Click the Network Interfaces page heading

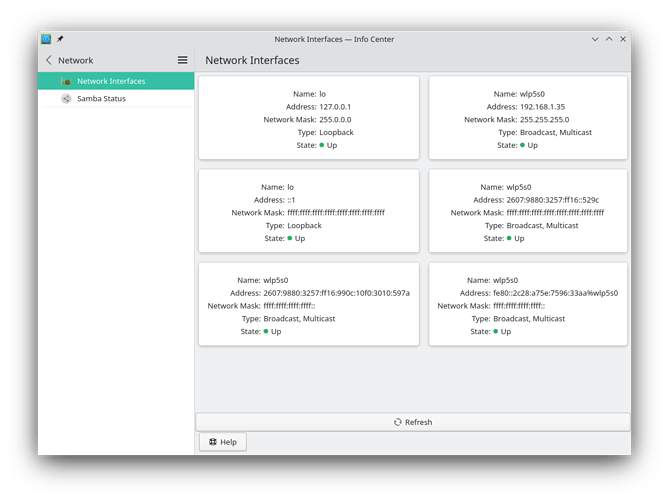(x=252, y=60)
